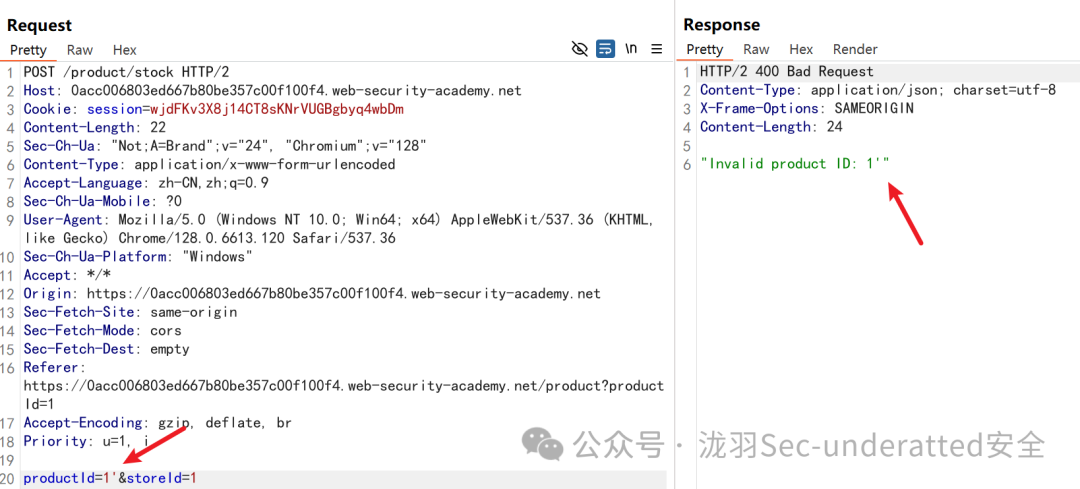Image resolution: width=1080 pixels, height=489 pixels.
Task: Select the Response Pretty tab
Action: pos(705,50)
